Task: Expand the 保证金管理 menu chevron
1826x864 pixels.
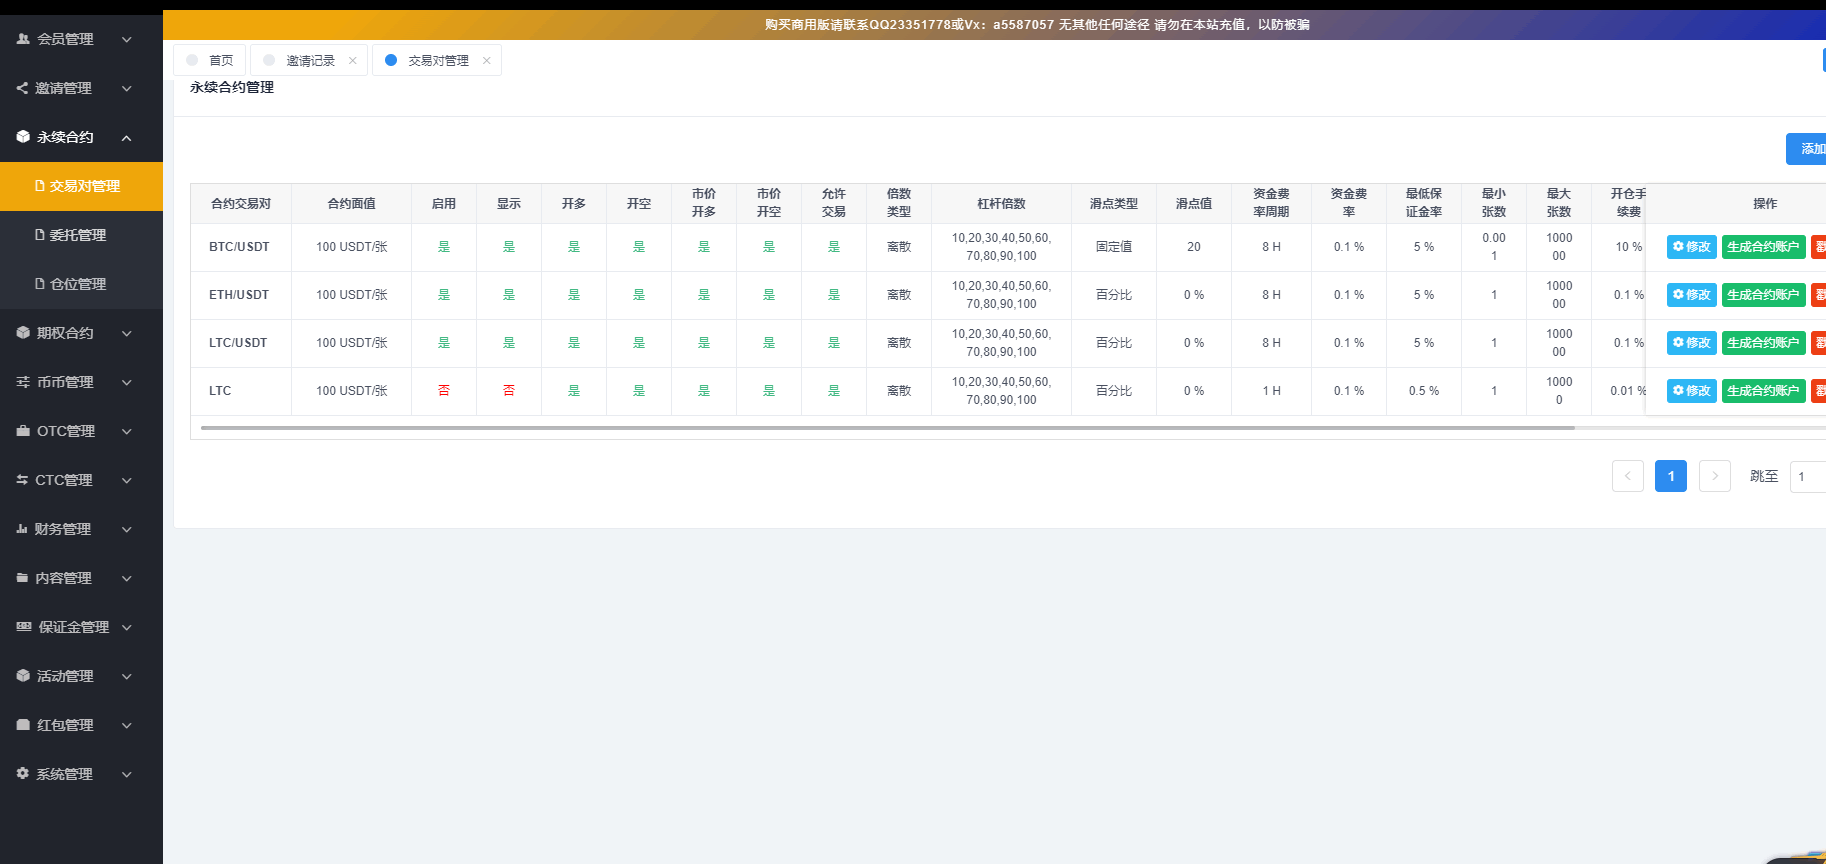Action: coord(126,628)
